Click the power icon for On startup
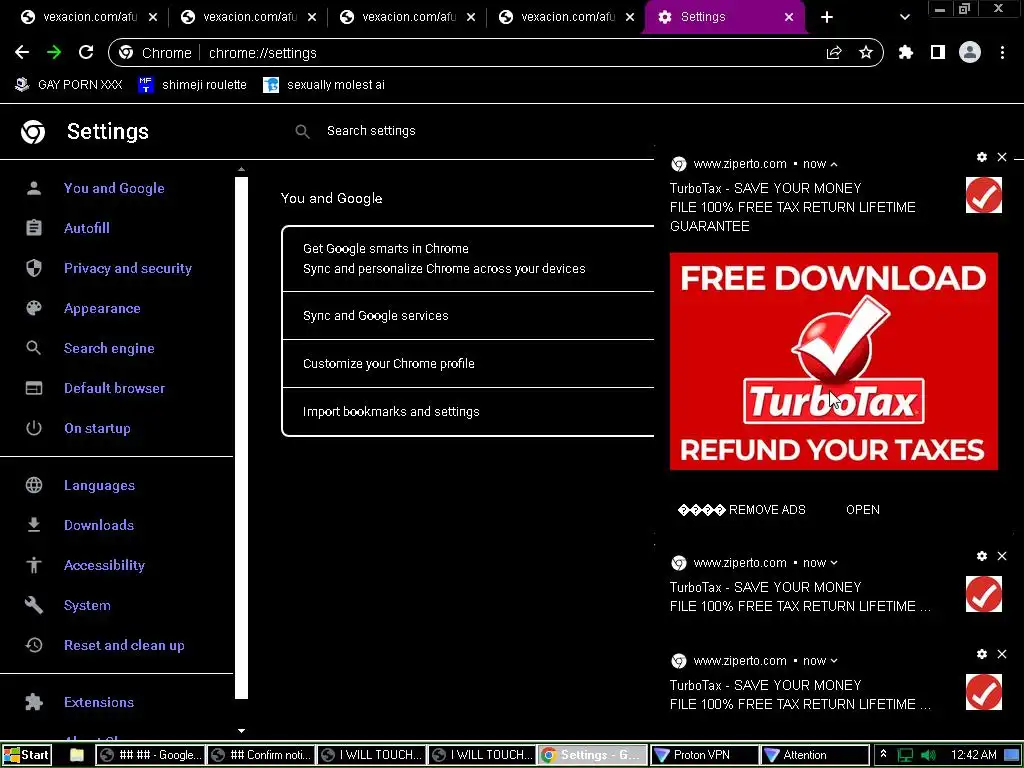Screen dimensions: 1024x768 tap(34, 428)
